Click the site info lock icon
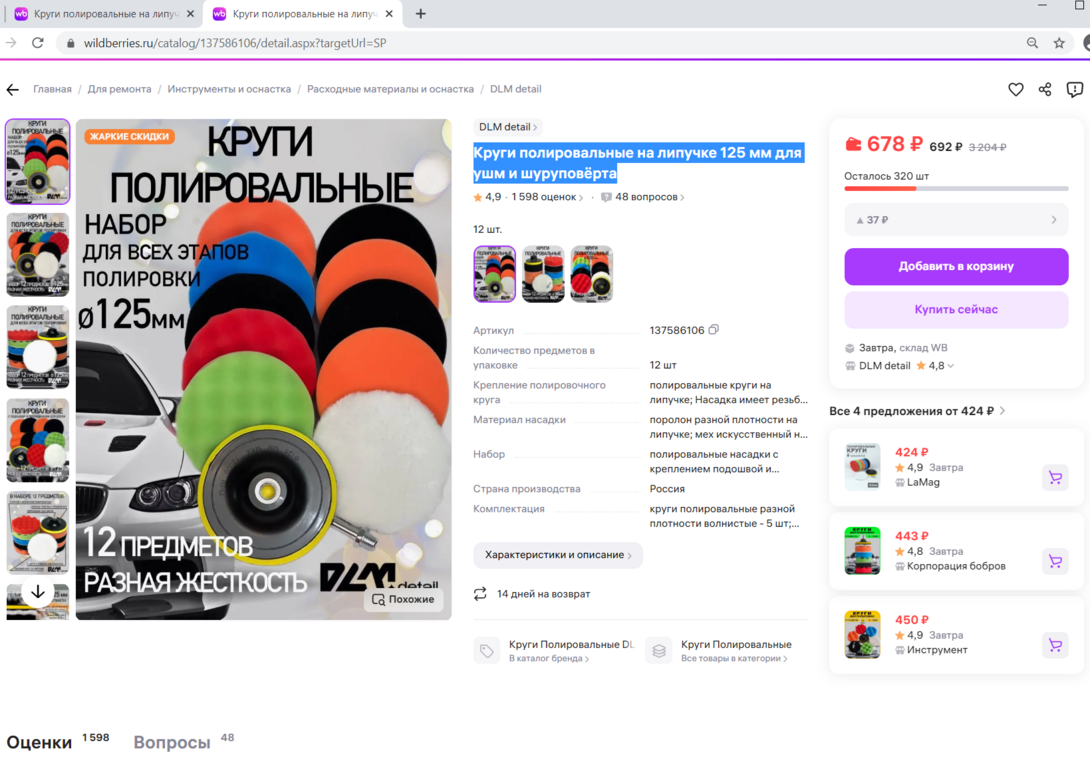Viewport: 1090px width, 773px height. point(70,43)
